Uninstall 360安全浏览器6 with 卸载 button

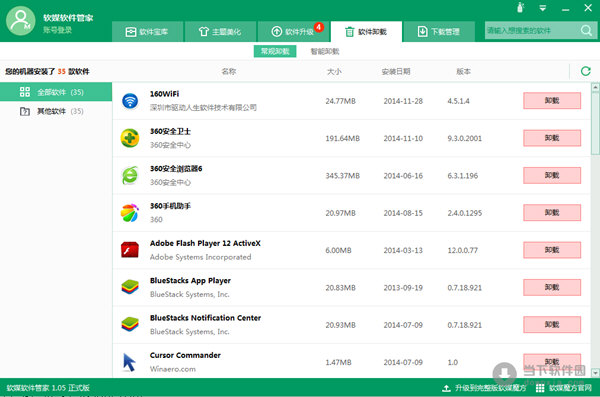coord(552,175)
